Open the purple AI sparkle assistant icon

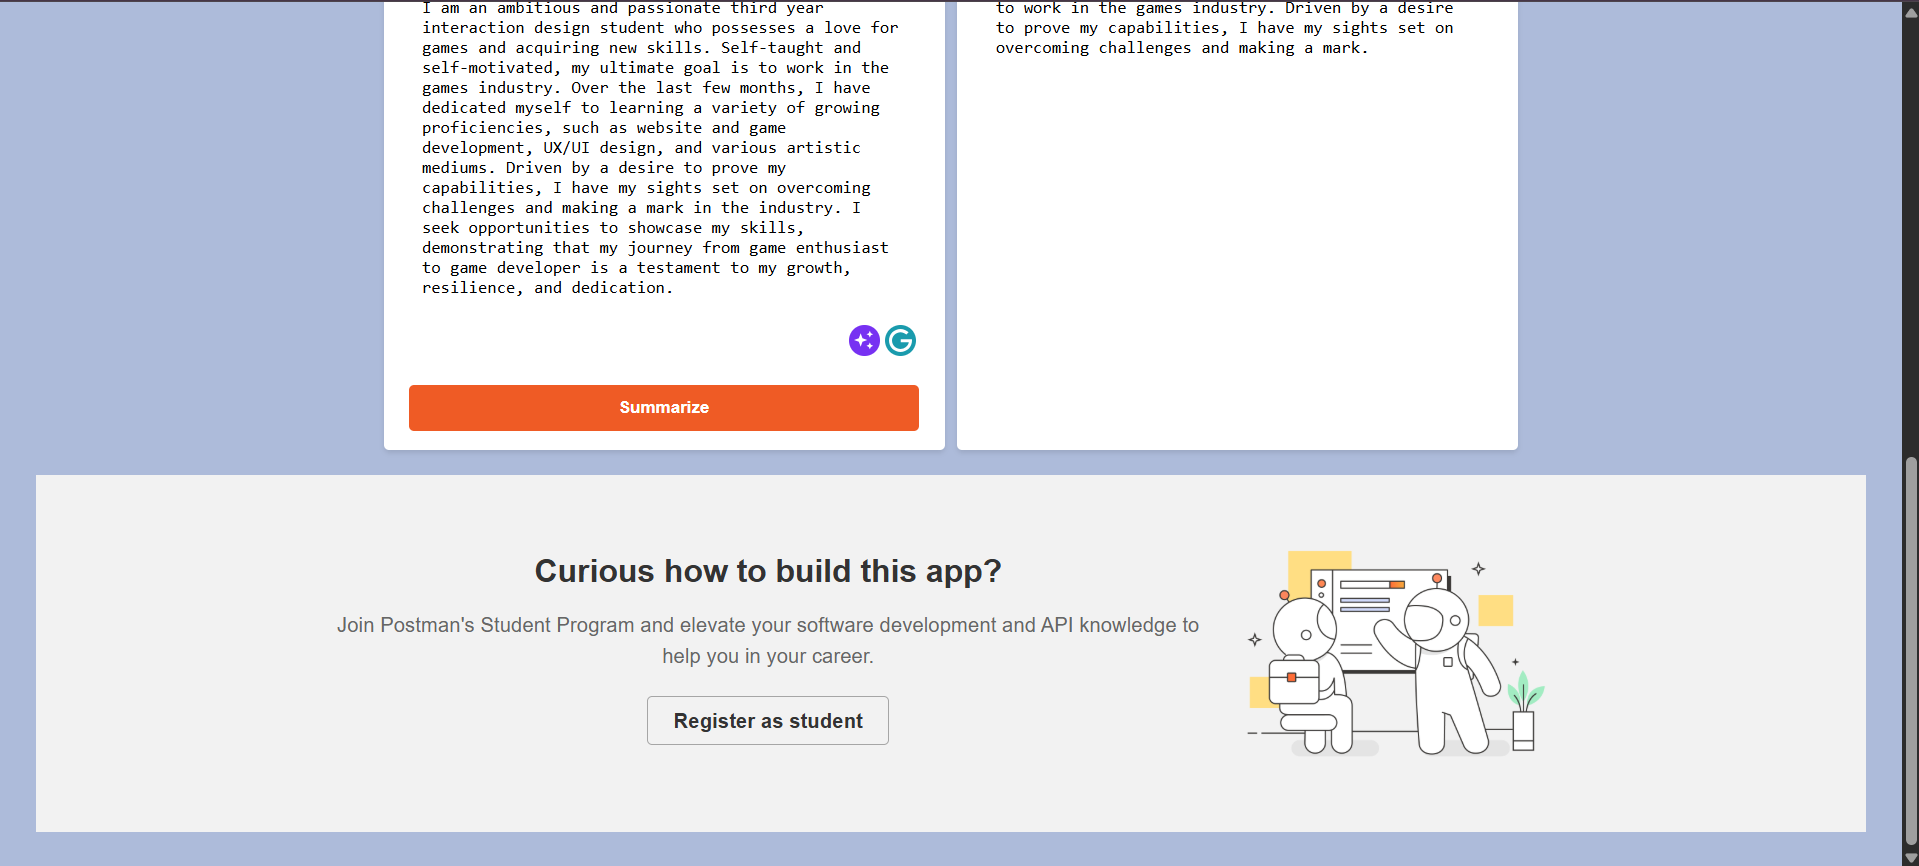pyautogui.click(x=864, y=341)
